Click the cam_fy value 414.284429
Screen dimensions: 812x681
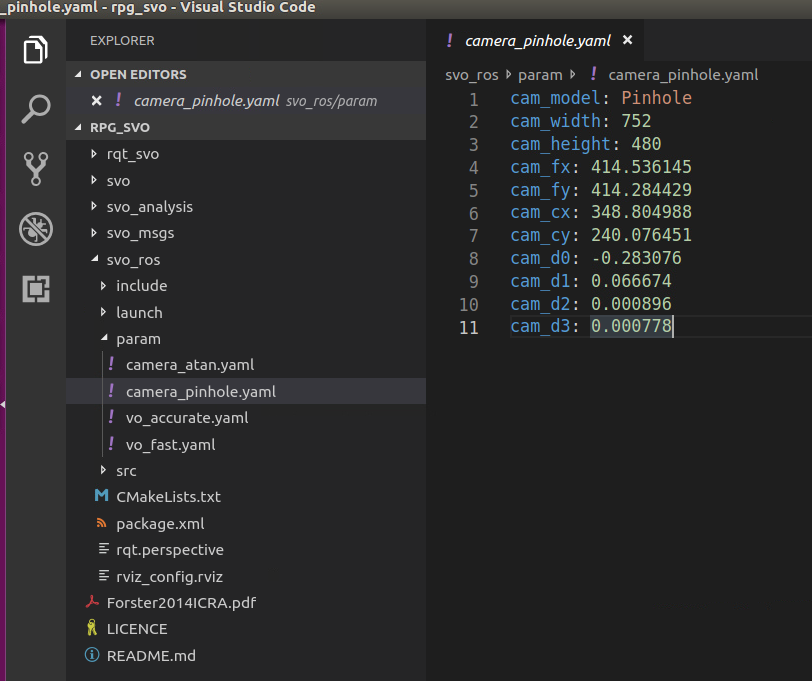pyautogui.click(x=641, y=190)
